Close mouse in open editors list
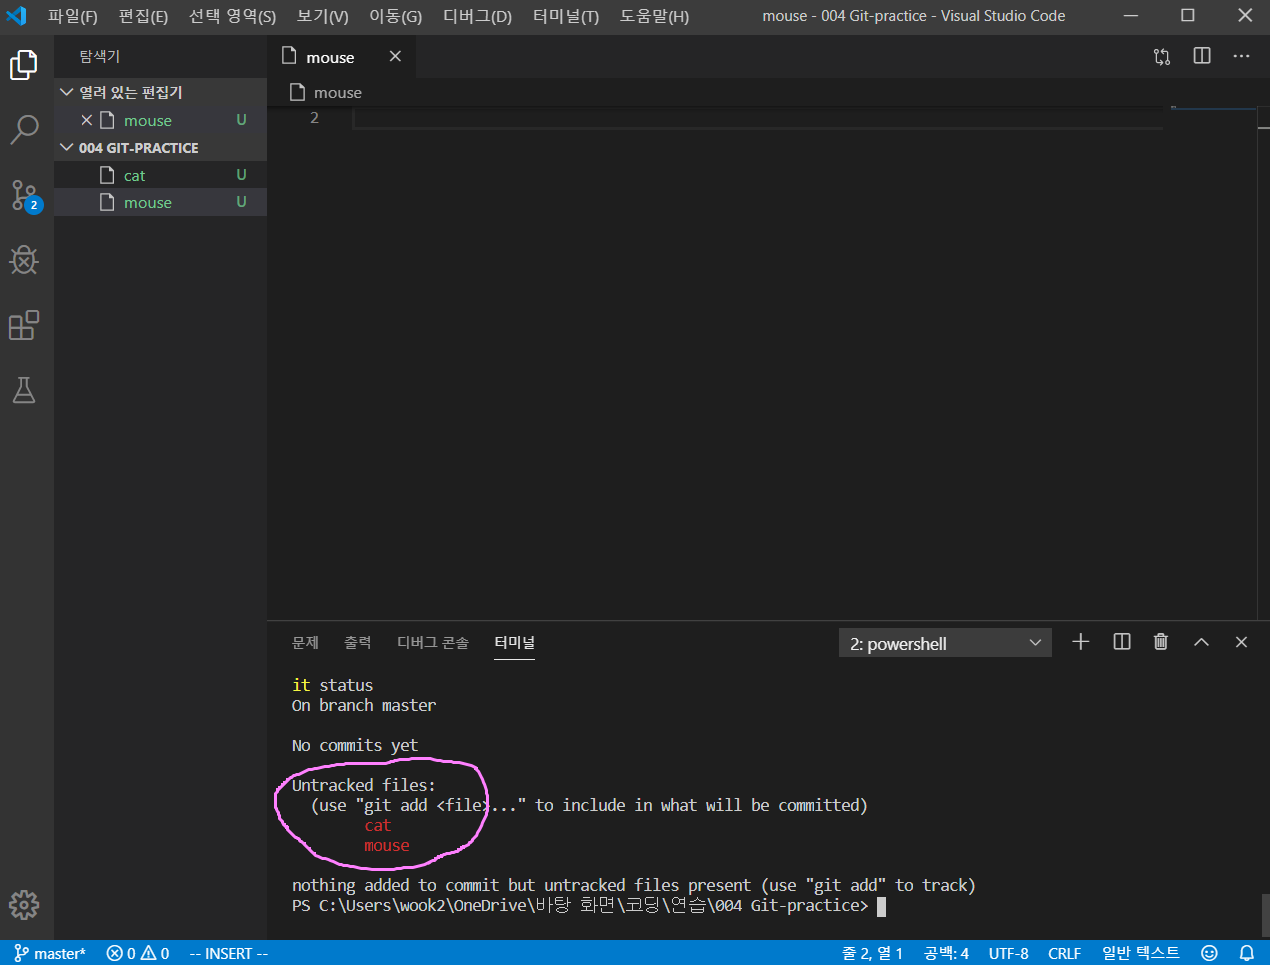The height and width of the screenshot is (965, 1270). pyautogui.click(x=87, y=120)
